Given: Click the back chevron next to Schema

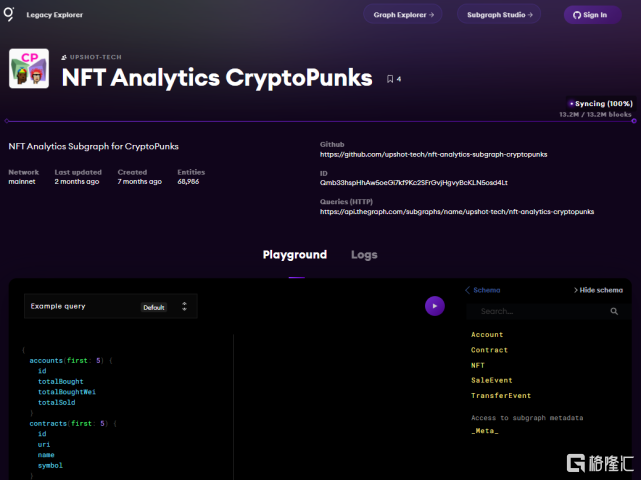Looking at the screenshot, I should [467, 290].
